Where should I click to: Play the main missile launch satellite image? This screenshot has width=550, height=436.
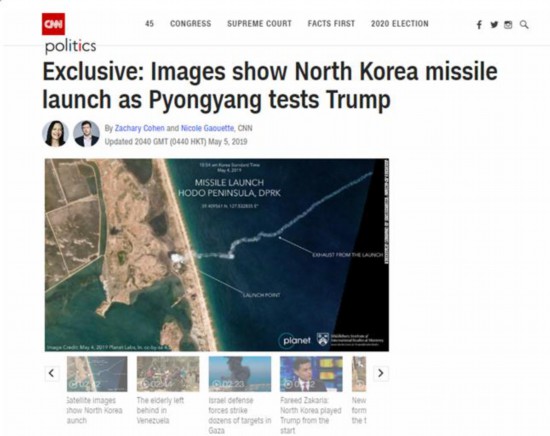click(x=217, y=255)
